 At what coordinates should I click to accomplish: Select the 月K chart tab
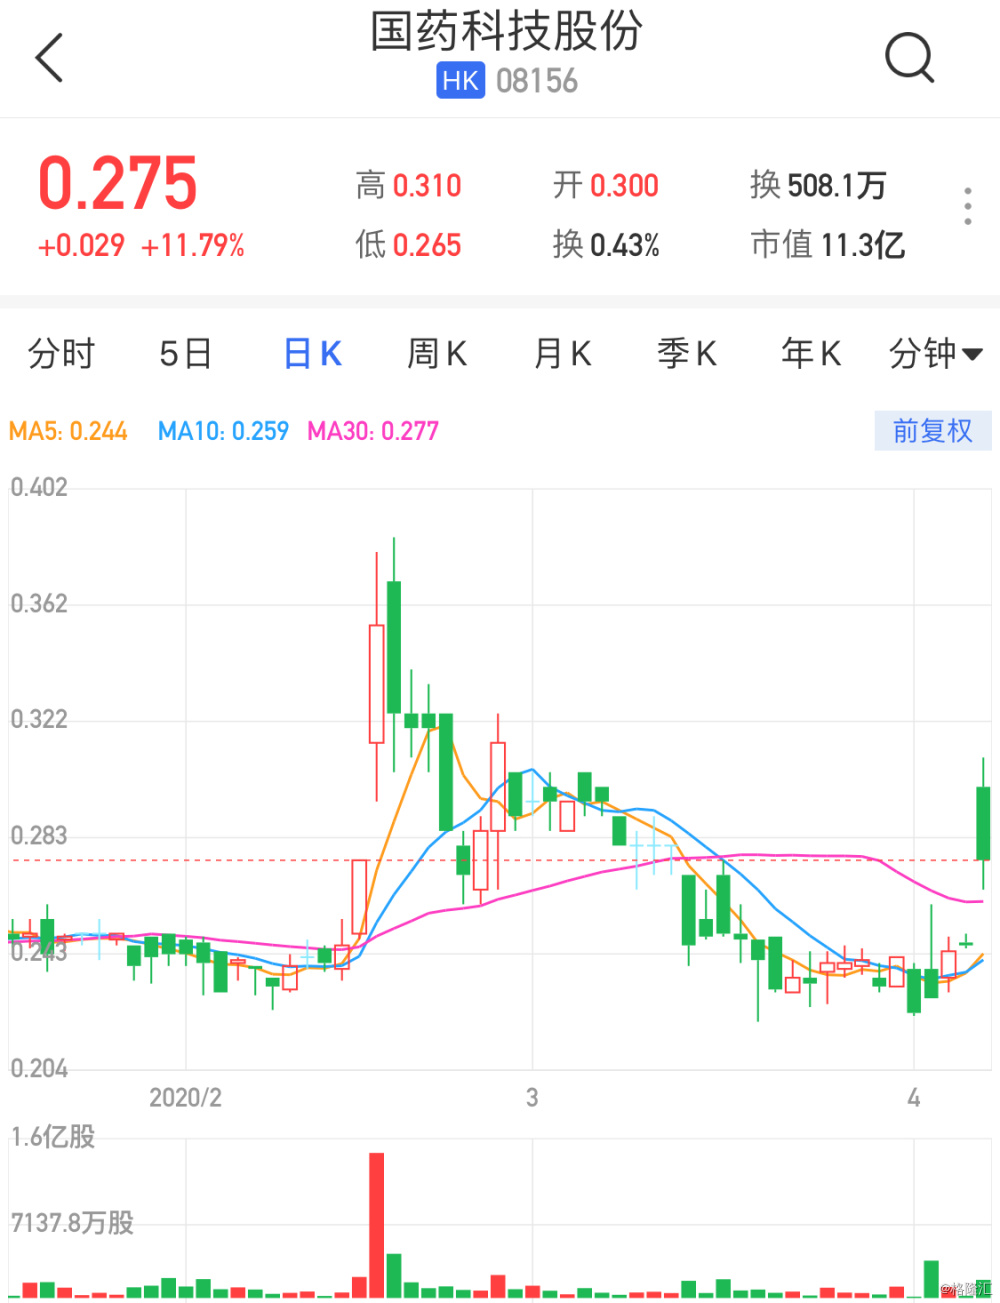(x=562, y=353)
